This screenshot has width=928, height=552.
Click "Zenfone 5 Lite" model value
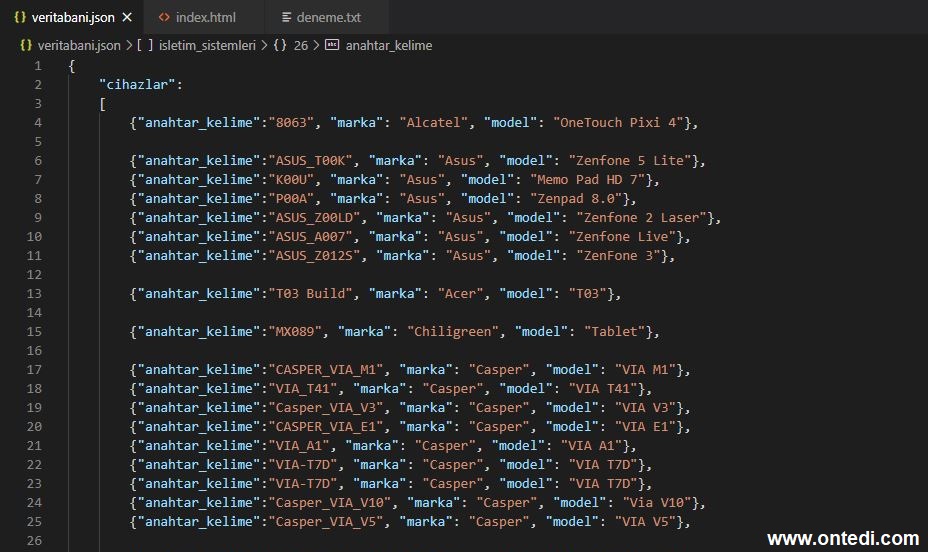tap(630, 160)
